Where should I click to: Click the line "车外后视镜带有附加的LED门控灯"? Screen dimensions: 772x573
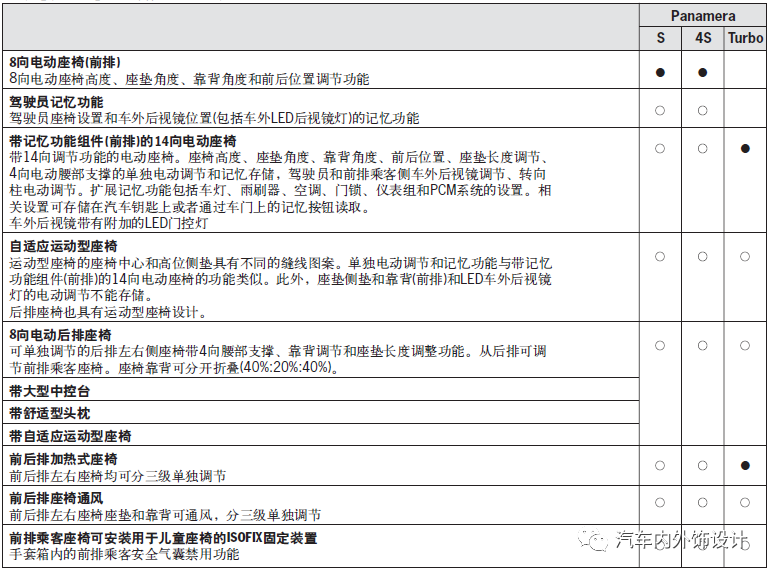(108, 223)
